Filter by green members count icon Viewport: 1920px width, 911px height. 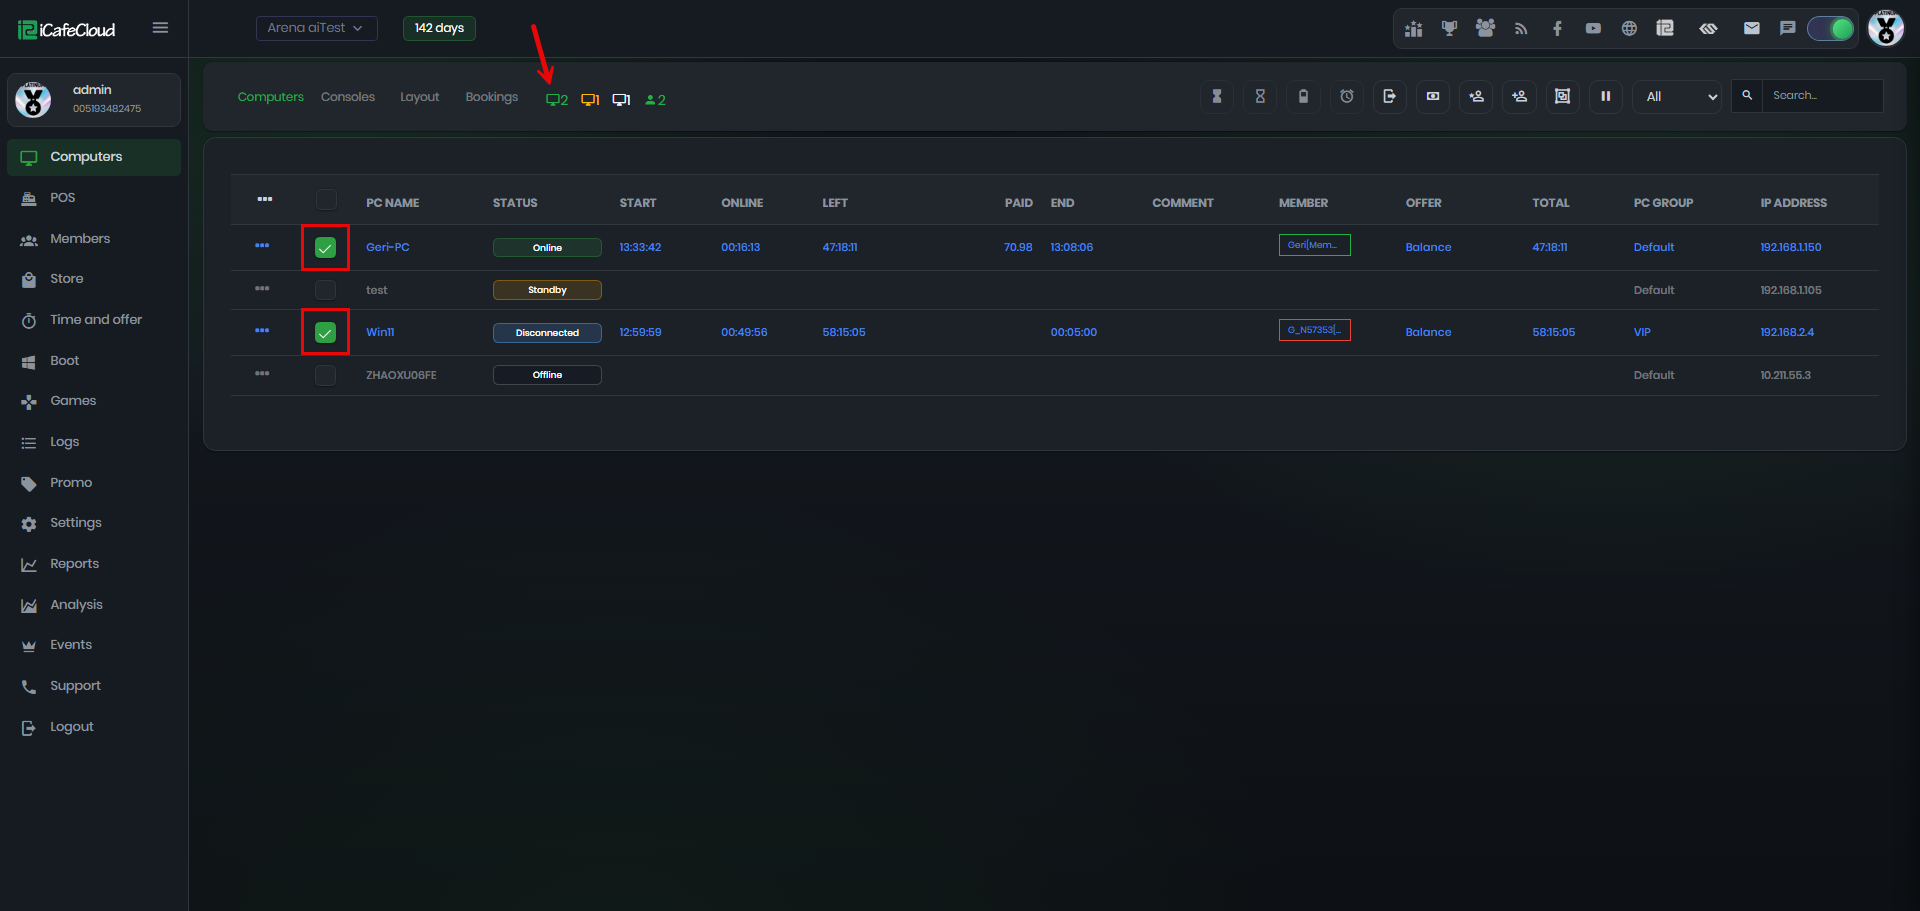tap(655, 100)
